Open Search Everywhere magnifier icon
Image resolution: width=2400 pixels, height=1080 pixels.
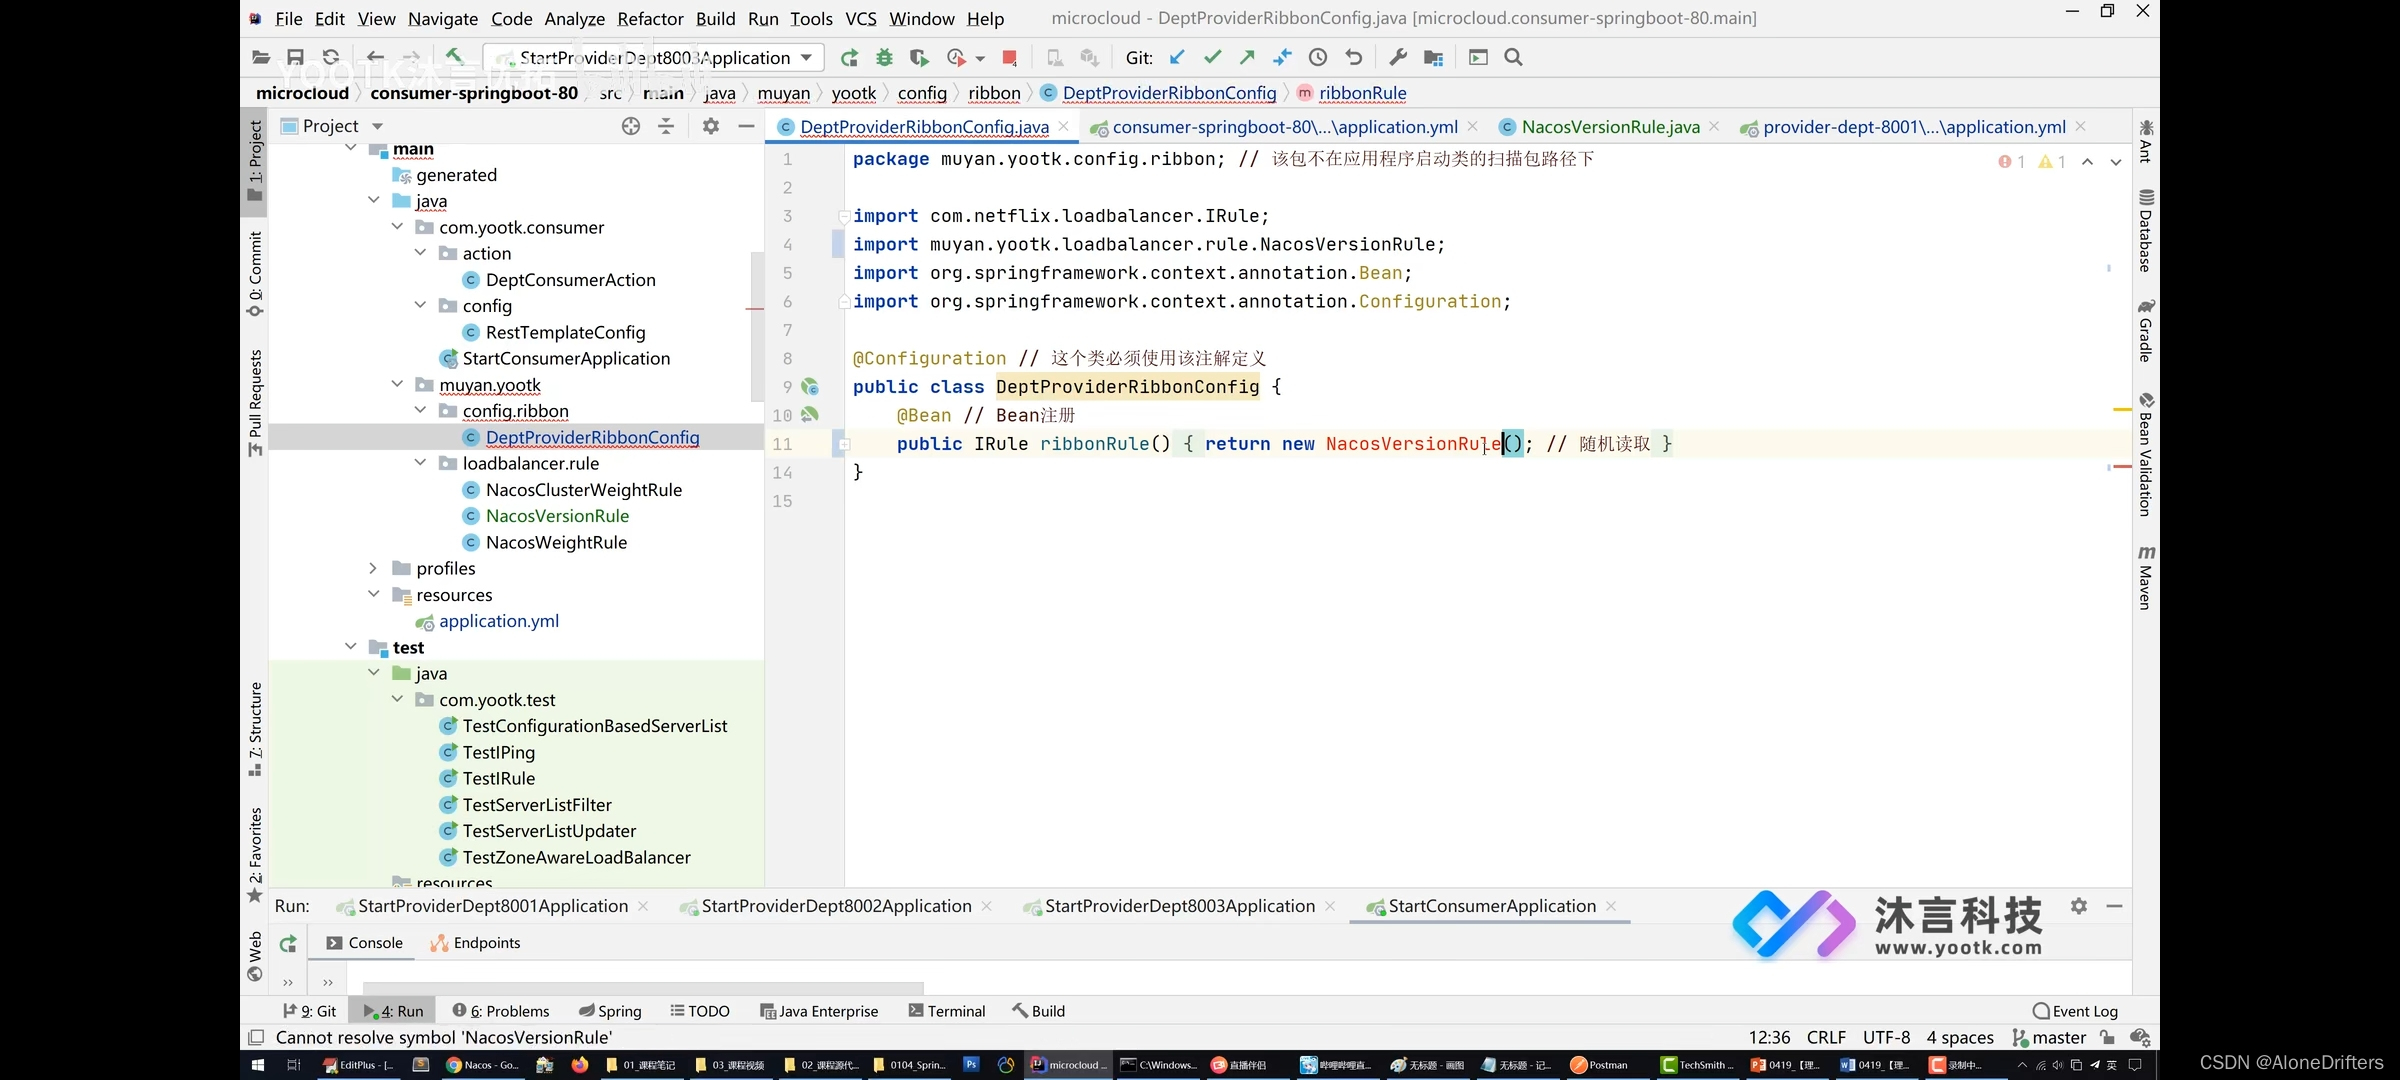(1513, 58)
